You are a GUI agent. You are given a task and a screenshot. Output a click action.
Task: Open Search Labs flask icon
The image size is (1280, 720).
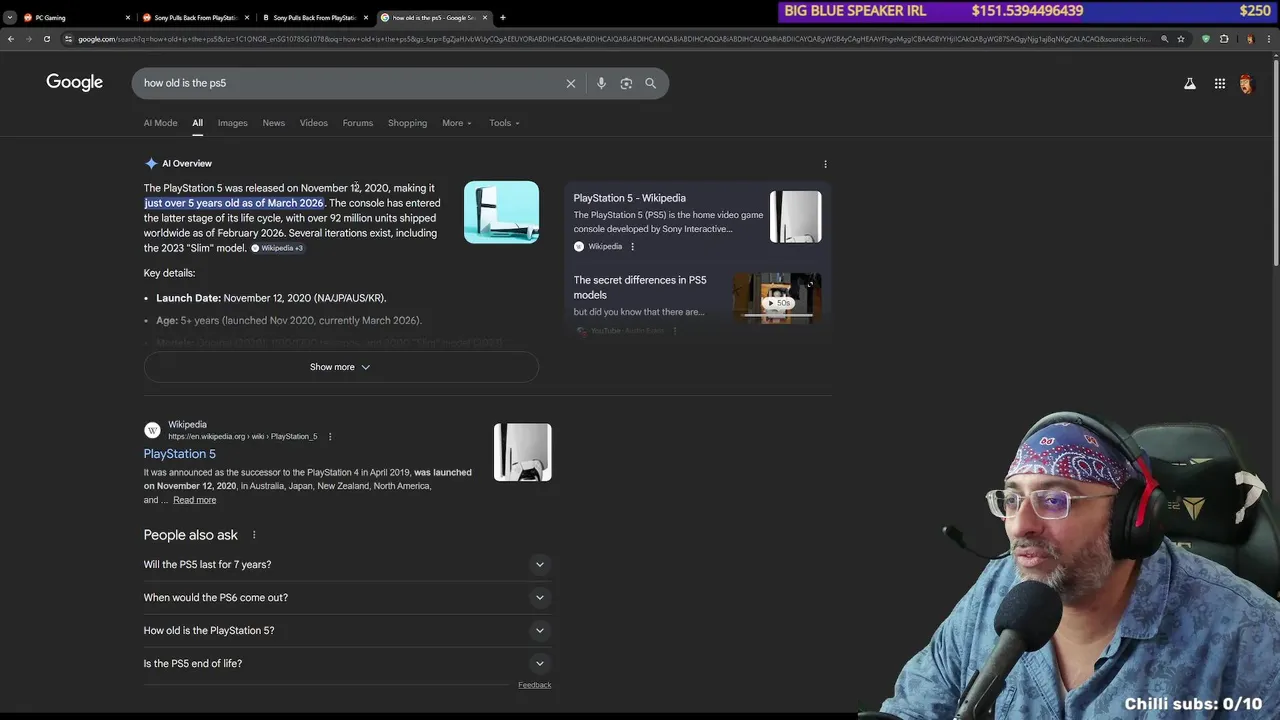pyautogui.click(x=1190, y=84)
